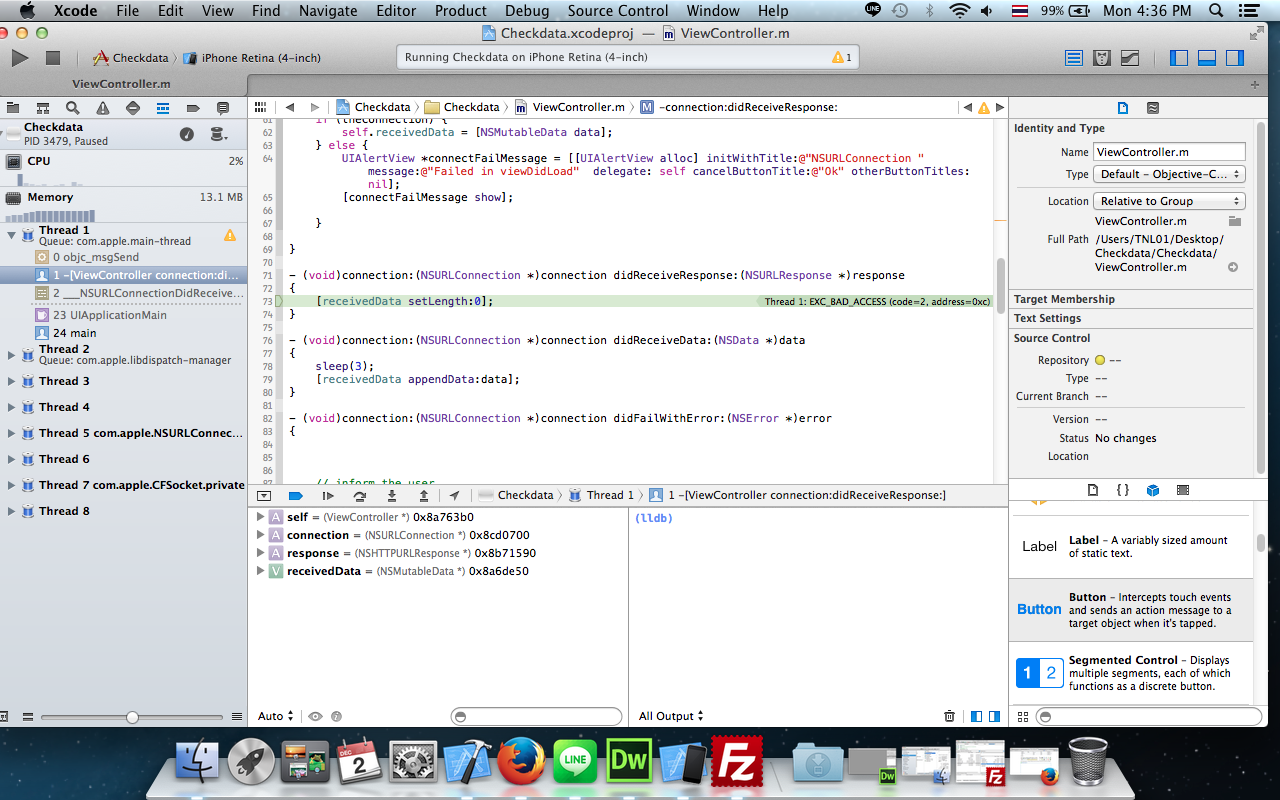Toggle breakpoints activation in debug bar
Viewport: 1280px width, 800px height.
[295, 495]
